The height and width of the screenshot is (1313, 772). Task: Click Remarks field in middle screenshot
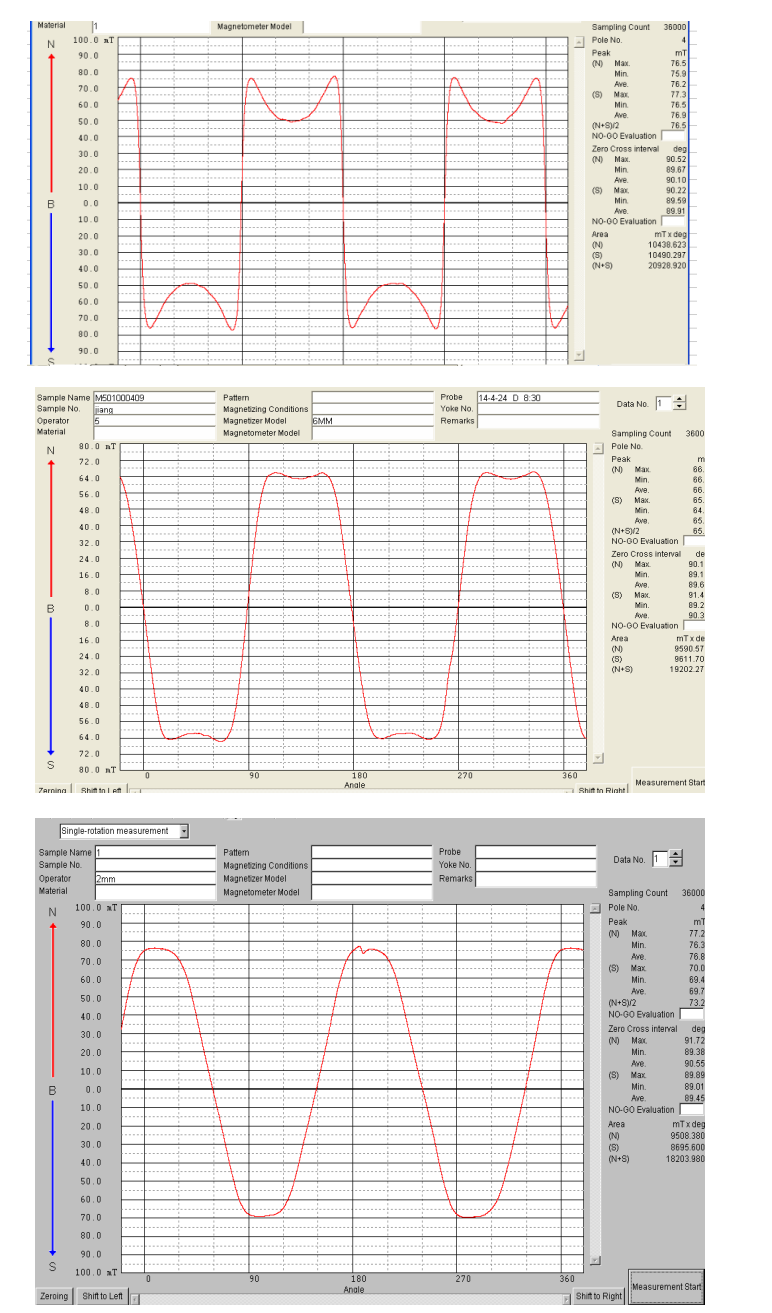click(x=537, y=421)
